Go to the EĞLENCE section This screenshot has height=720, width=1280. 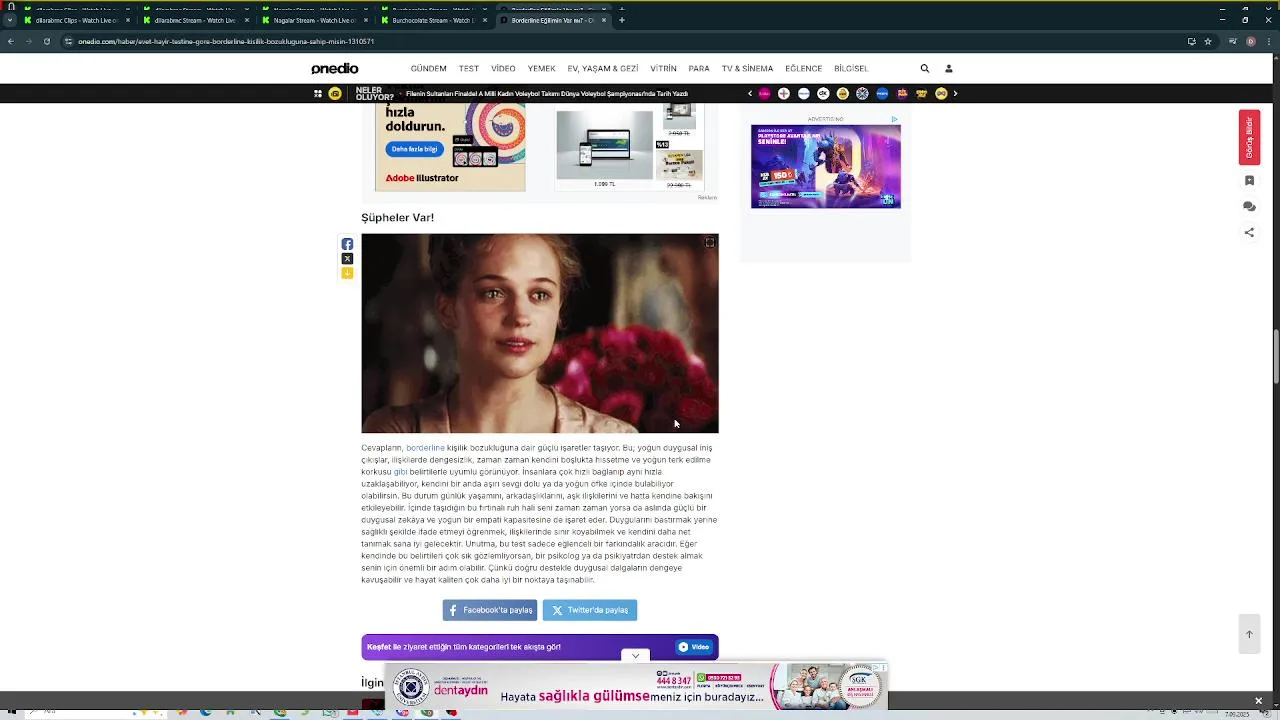[803, 69]
